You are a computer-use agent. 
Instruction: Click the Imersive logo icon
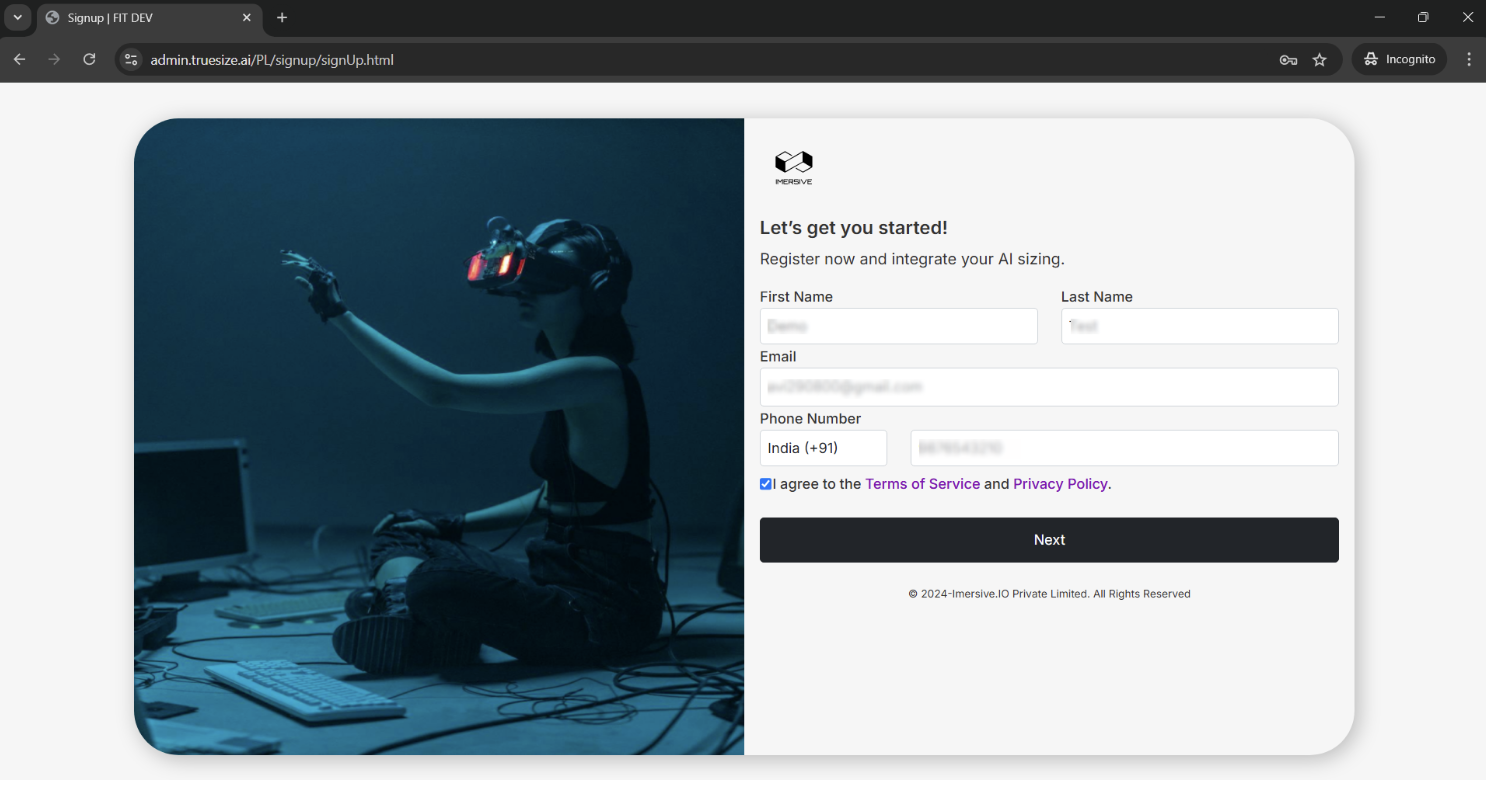[794, 168]
